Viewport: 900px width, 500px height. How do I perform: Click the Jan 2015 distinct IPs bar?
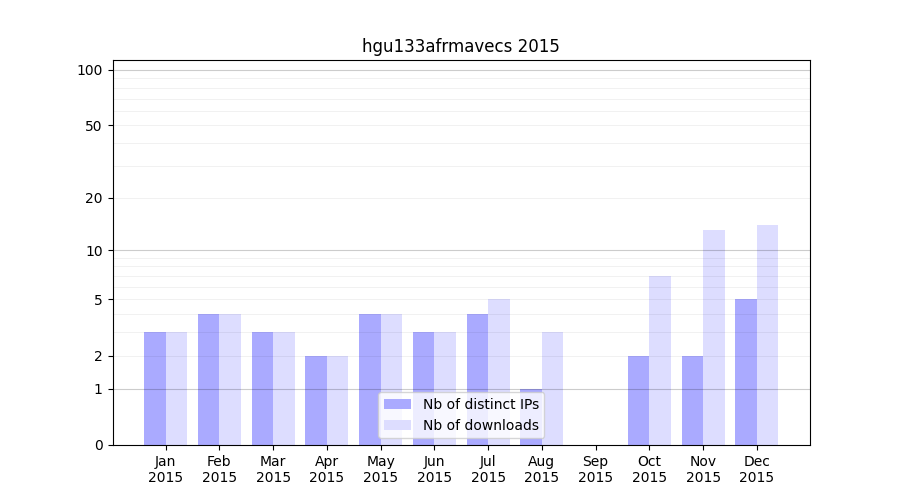tap(155, 388)
